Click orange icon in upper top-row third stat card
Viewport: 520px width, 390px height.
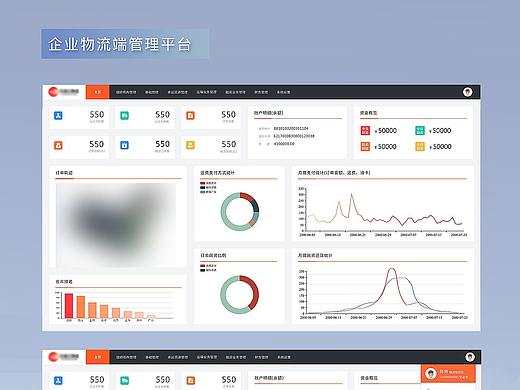pos(190,116)
